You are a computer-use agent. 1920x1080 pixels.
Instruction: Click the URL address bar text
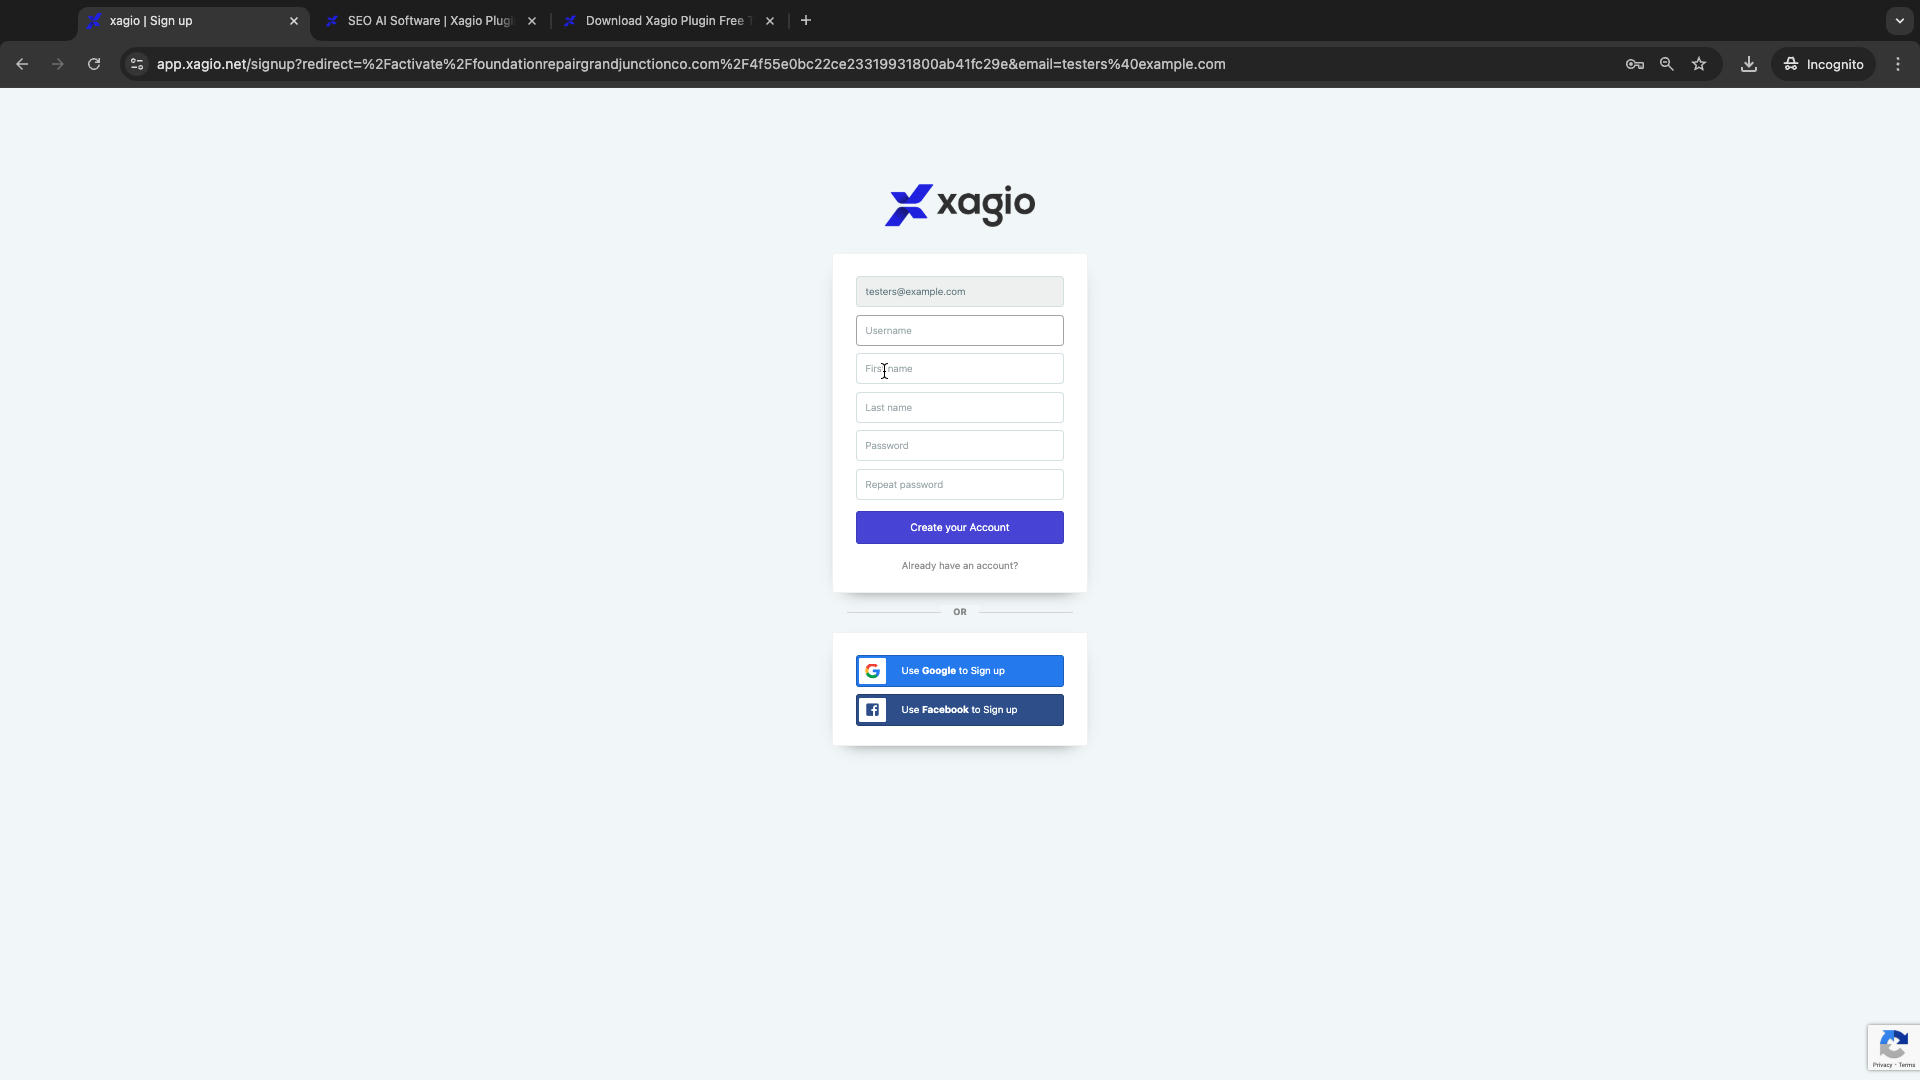point(691,64)
